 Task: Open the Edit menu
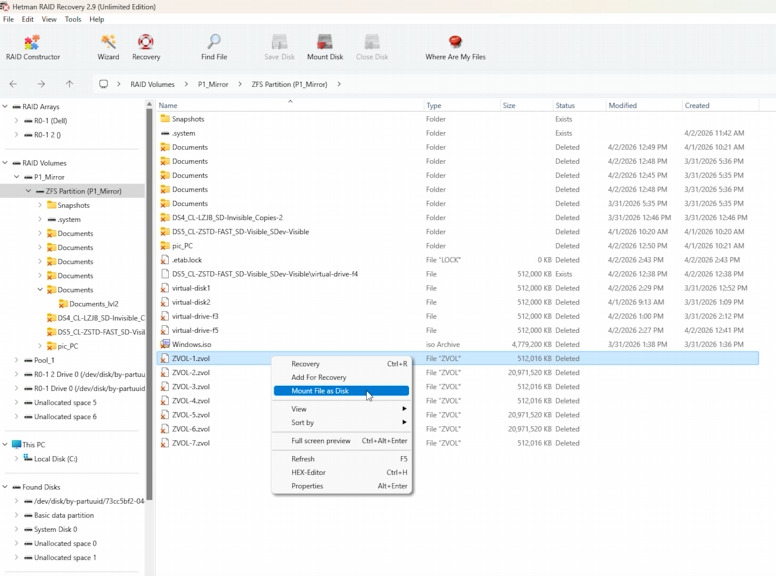tap(28, 19)
